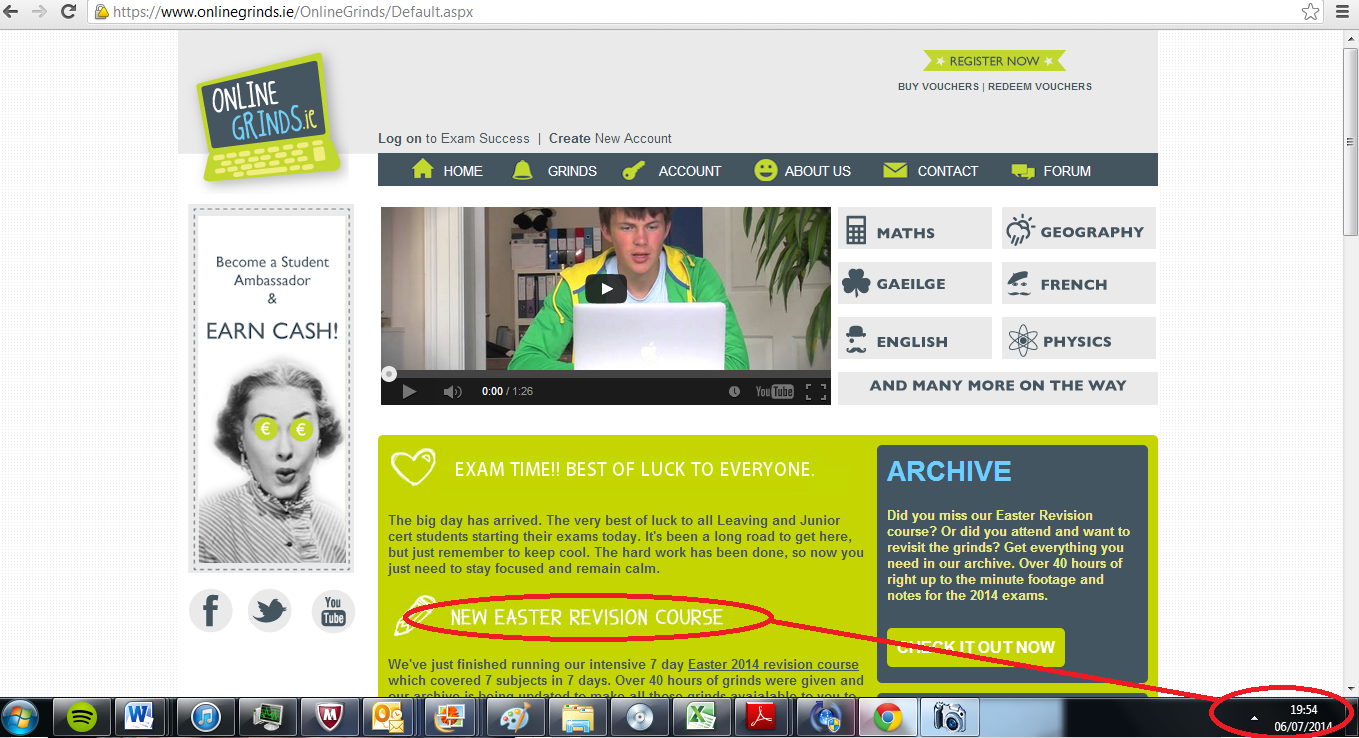1359x738 pixels.
Task: Show hidden system tray icons
Action: click(1254, 718)
